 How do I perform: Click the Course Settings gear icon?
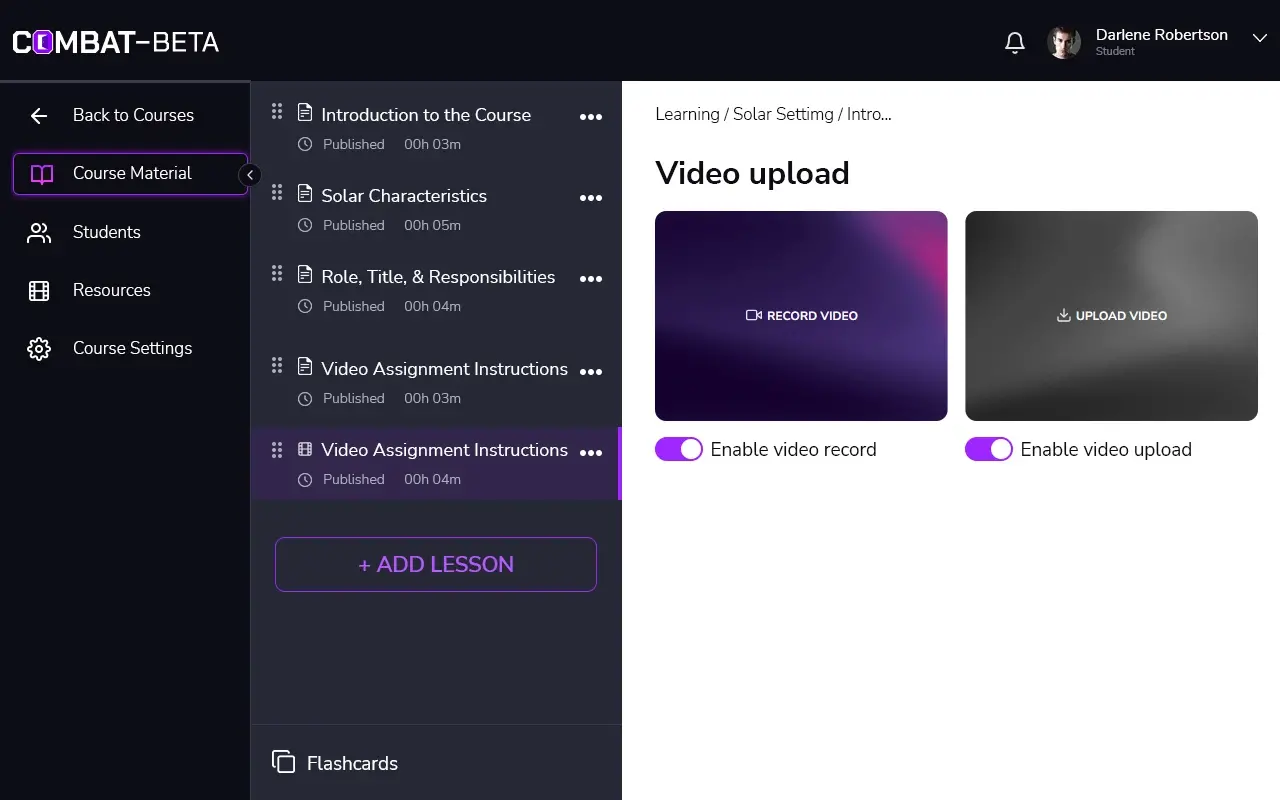[x=39, y=349]
